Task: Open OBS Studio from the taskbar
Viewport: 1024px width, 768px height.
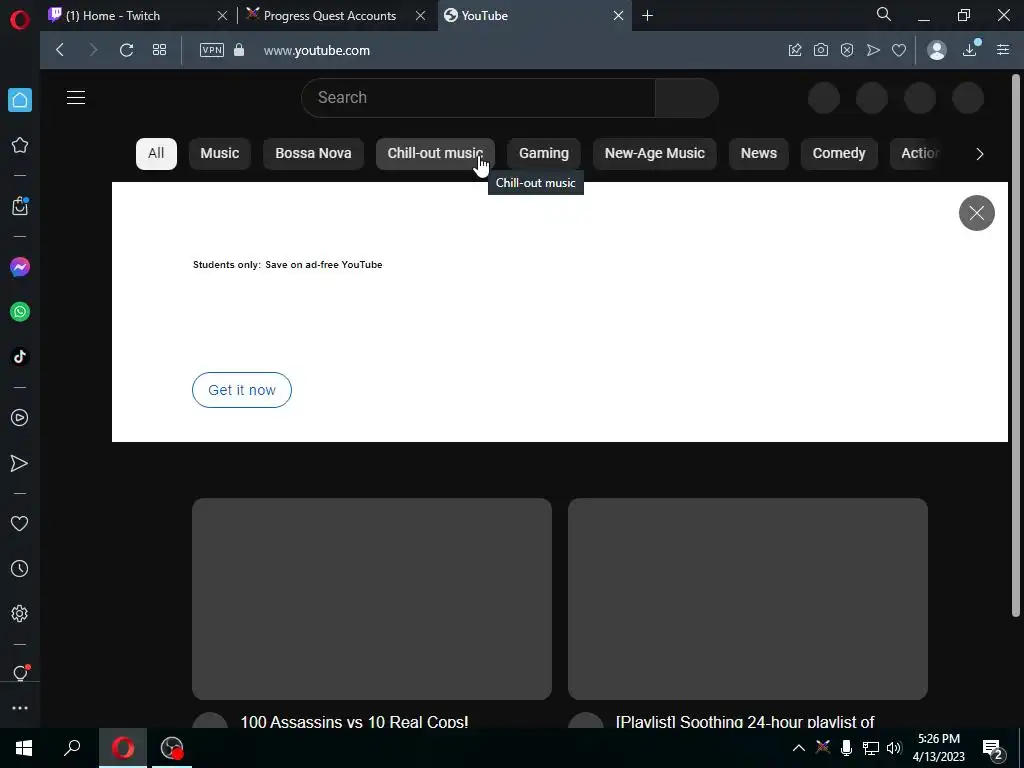Action: point(172,748)
